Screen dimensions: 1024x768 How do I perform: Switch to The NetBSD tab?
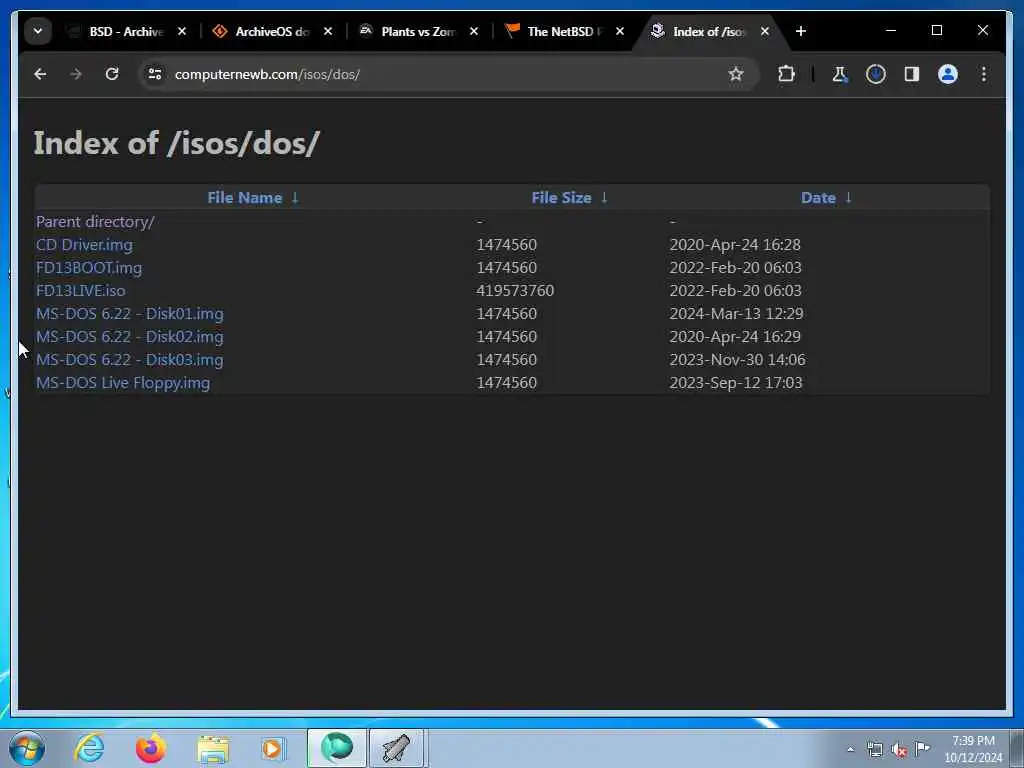pyautogui.click(x=563, y=31)
